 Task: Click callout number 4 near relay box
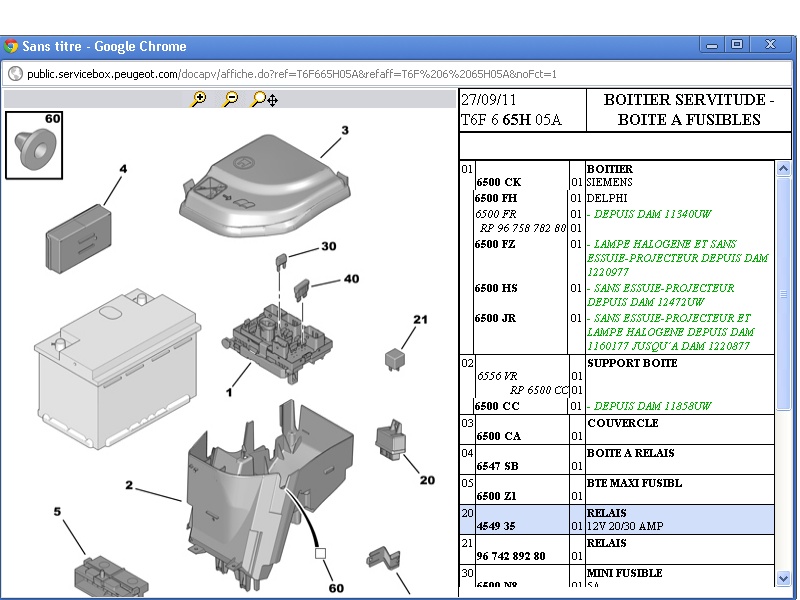(123, 169)
